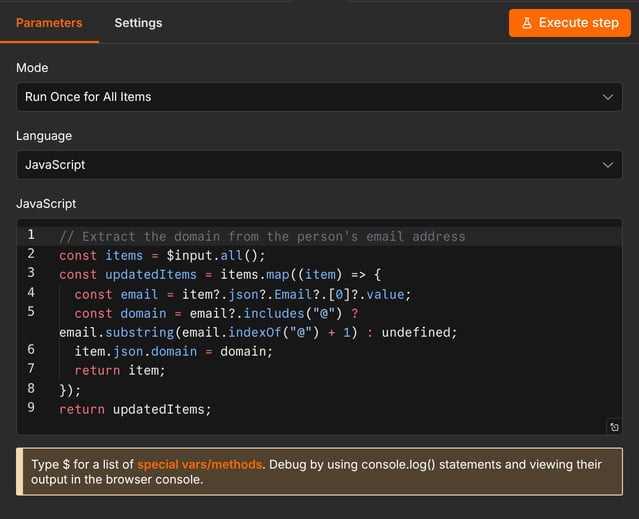The width and height of the screenshot is (639, 519).
Task: Click line item.json.domain = domain
Action: [x=173, y=351]
